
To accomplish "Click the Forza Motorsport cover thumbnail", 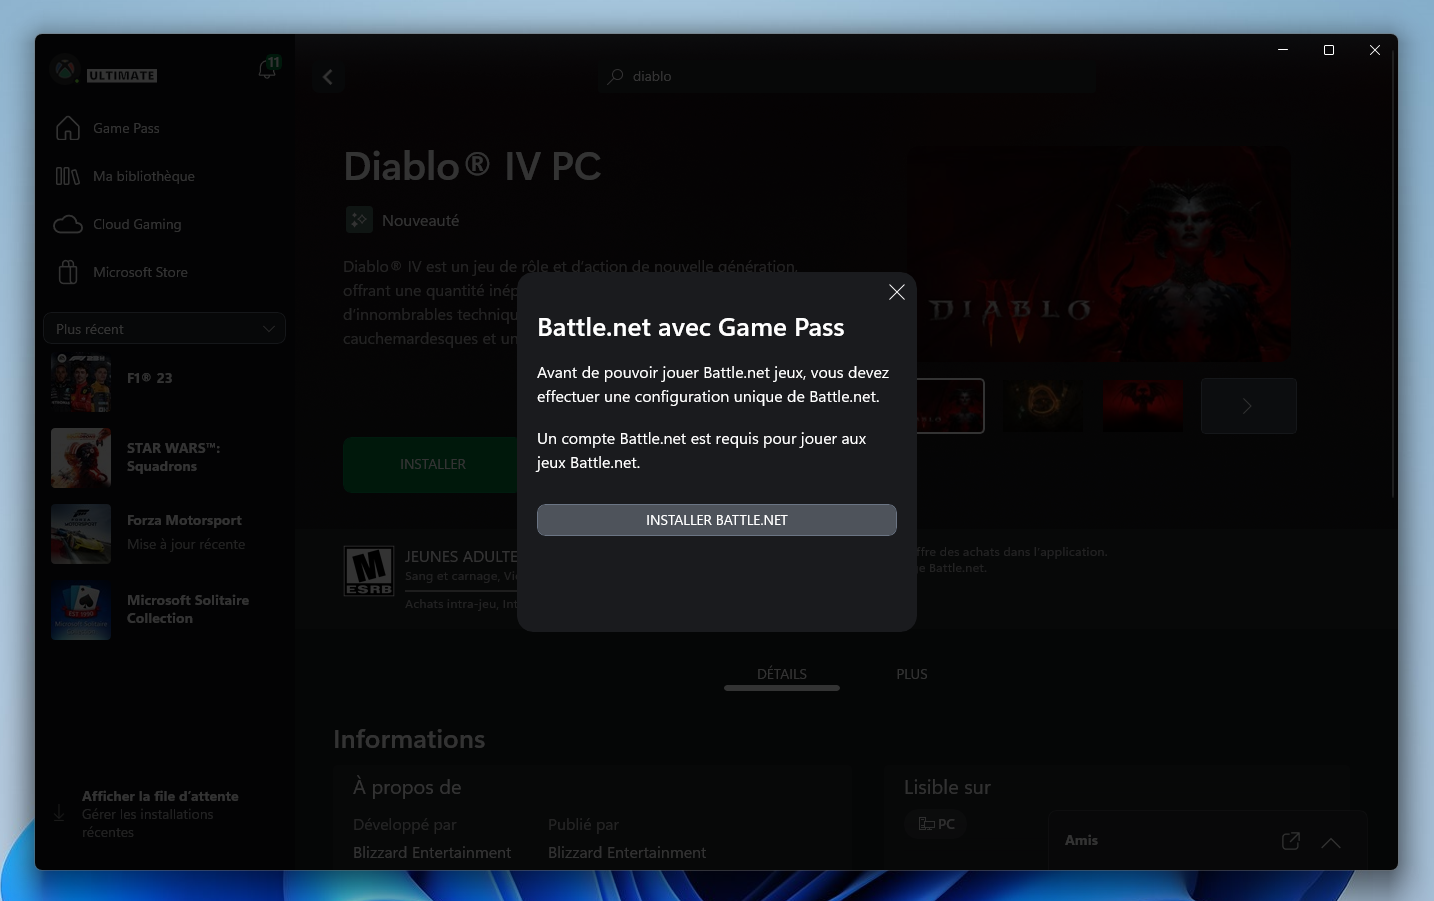I will point(81,534).
